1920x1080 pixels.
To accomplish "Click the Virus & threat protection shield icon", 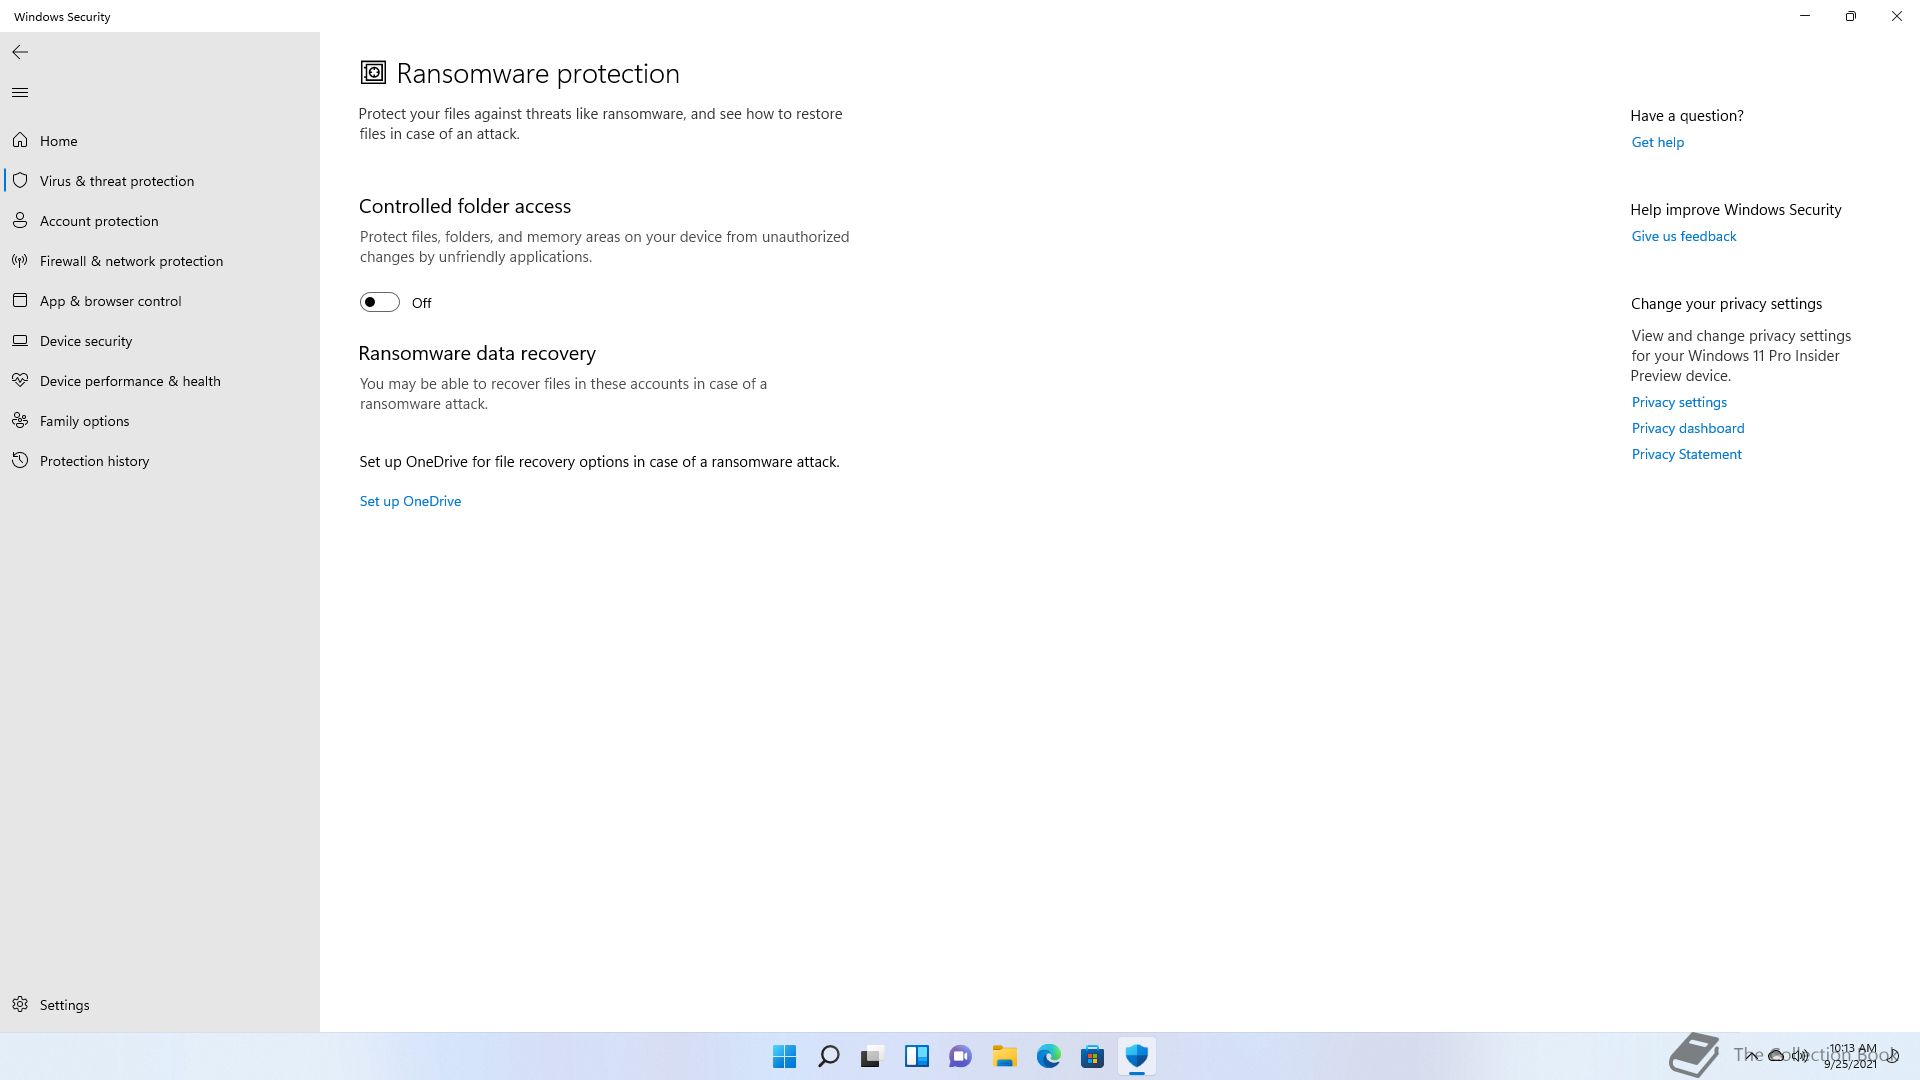I will coord(20,181).
